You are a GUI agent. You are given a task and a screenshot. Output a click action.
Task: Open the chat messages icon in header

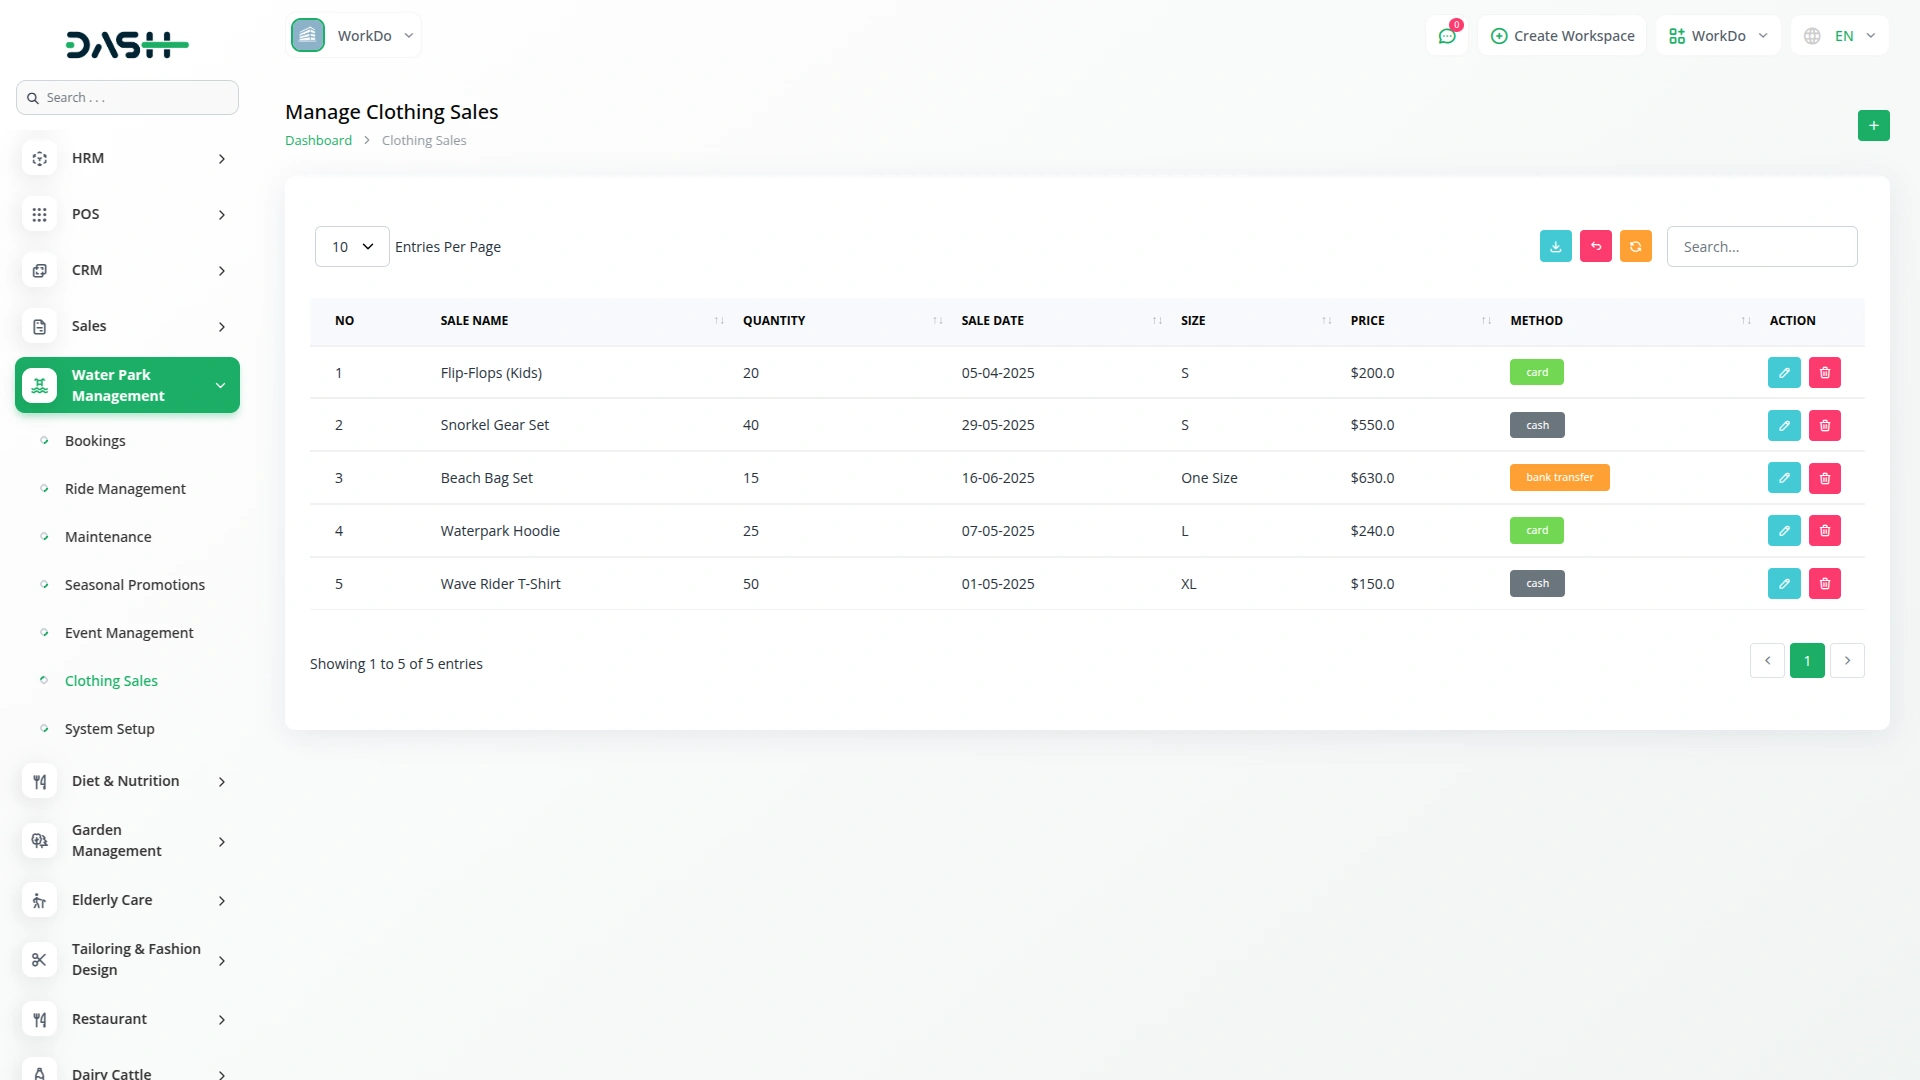tap(1446, 36)
